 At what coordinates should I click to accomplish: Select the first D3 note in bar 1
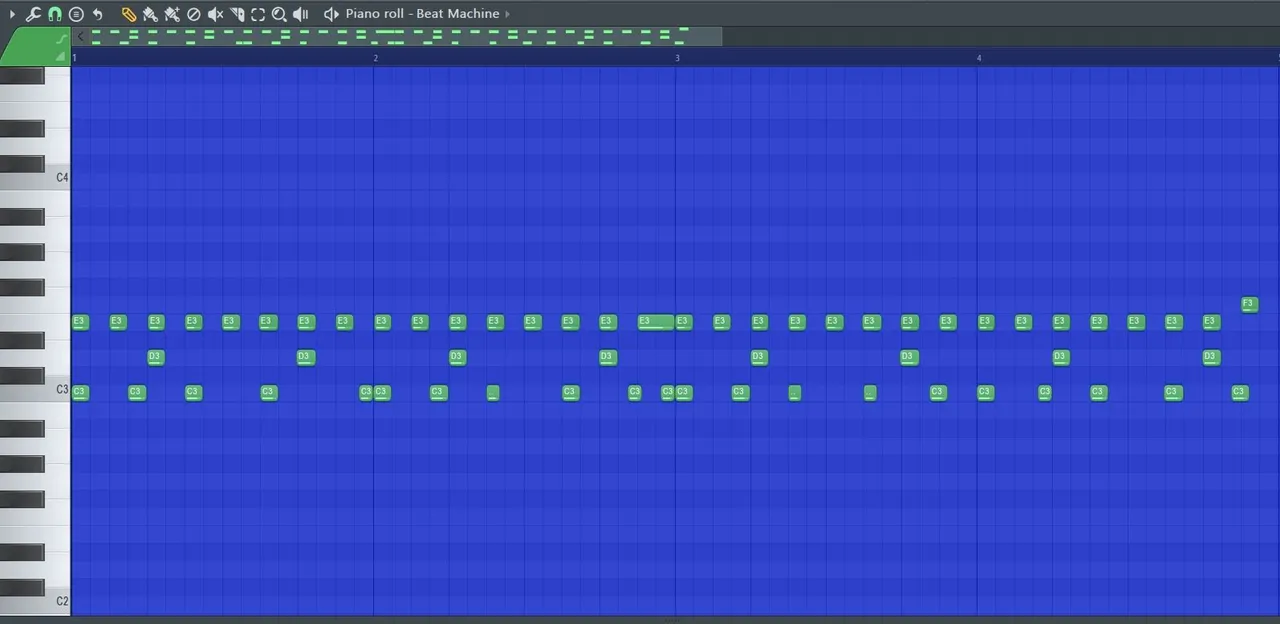click(155, 357)
